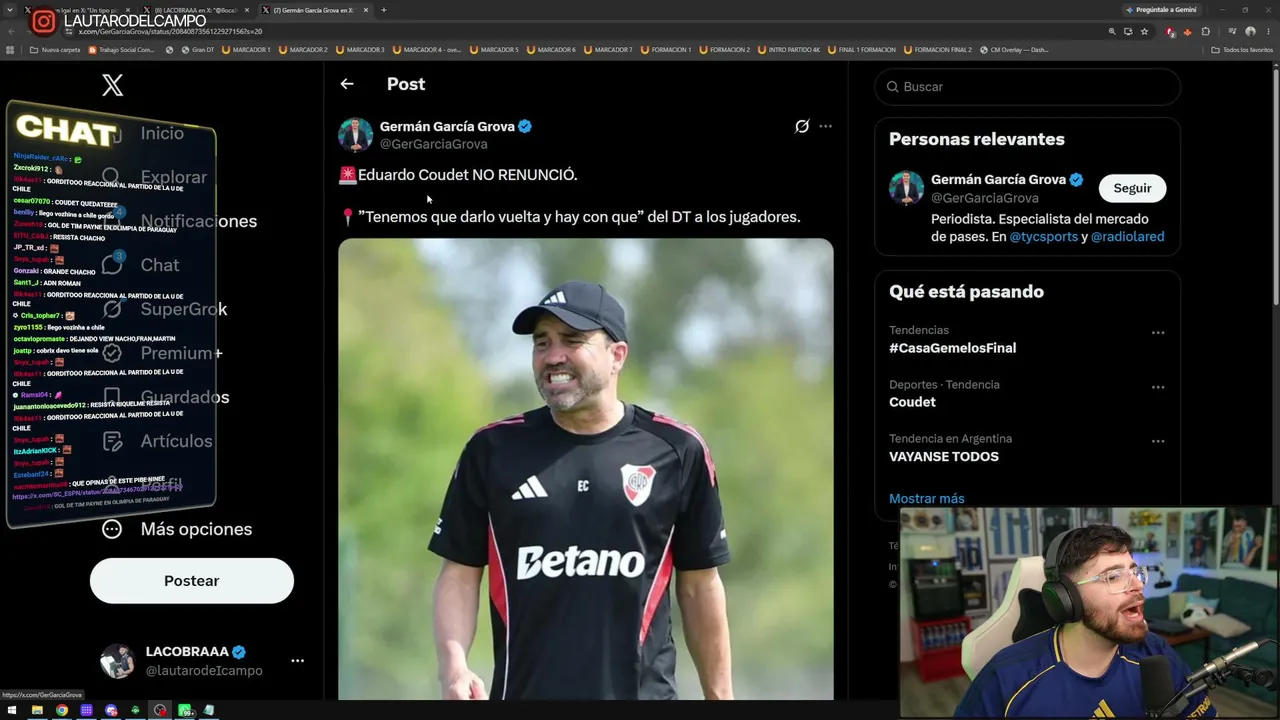Follow Germán García Grova with Seguir

tap(1132, 188)
